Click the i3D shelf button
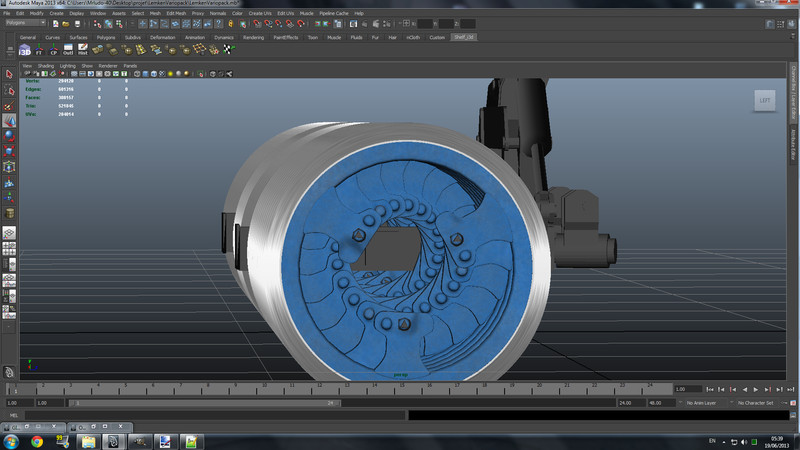800x450 pixels. tap(24, 49)
